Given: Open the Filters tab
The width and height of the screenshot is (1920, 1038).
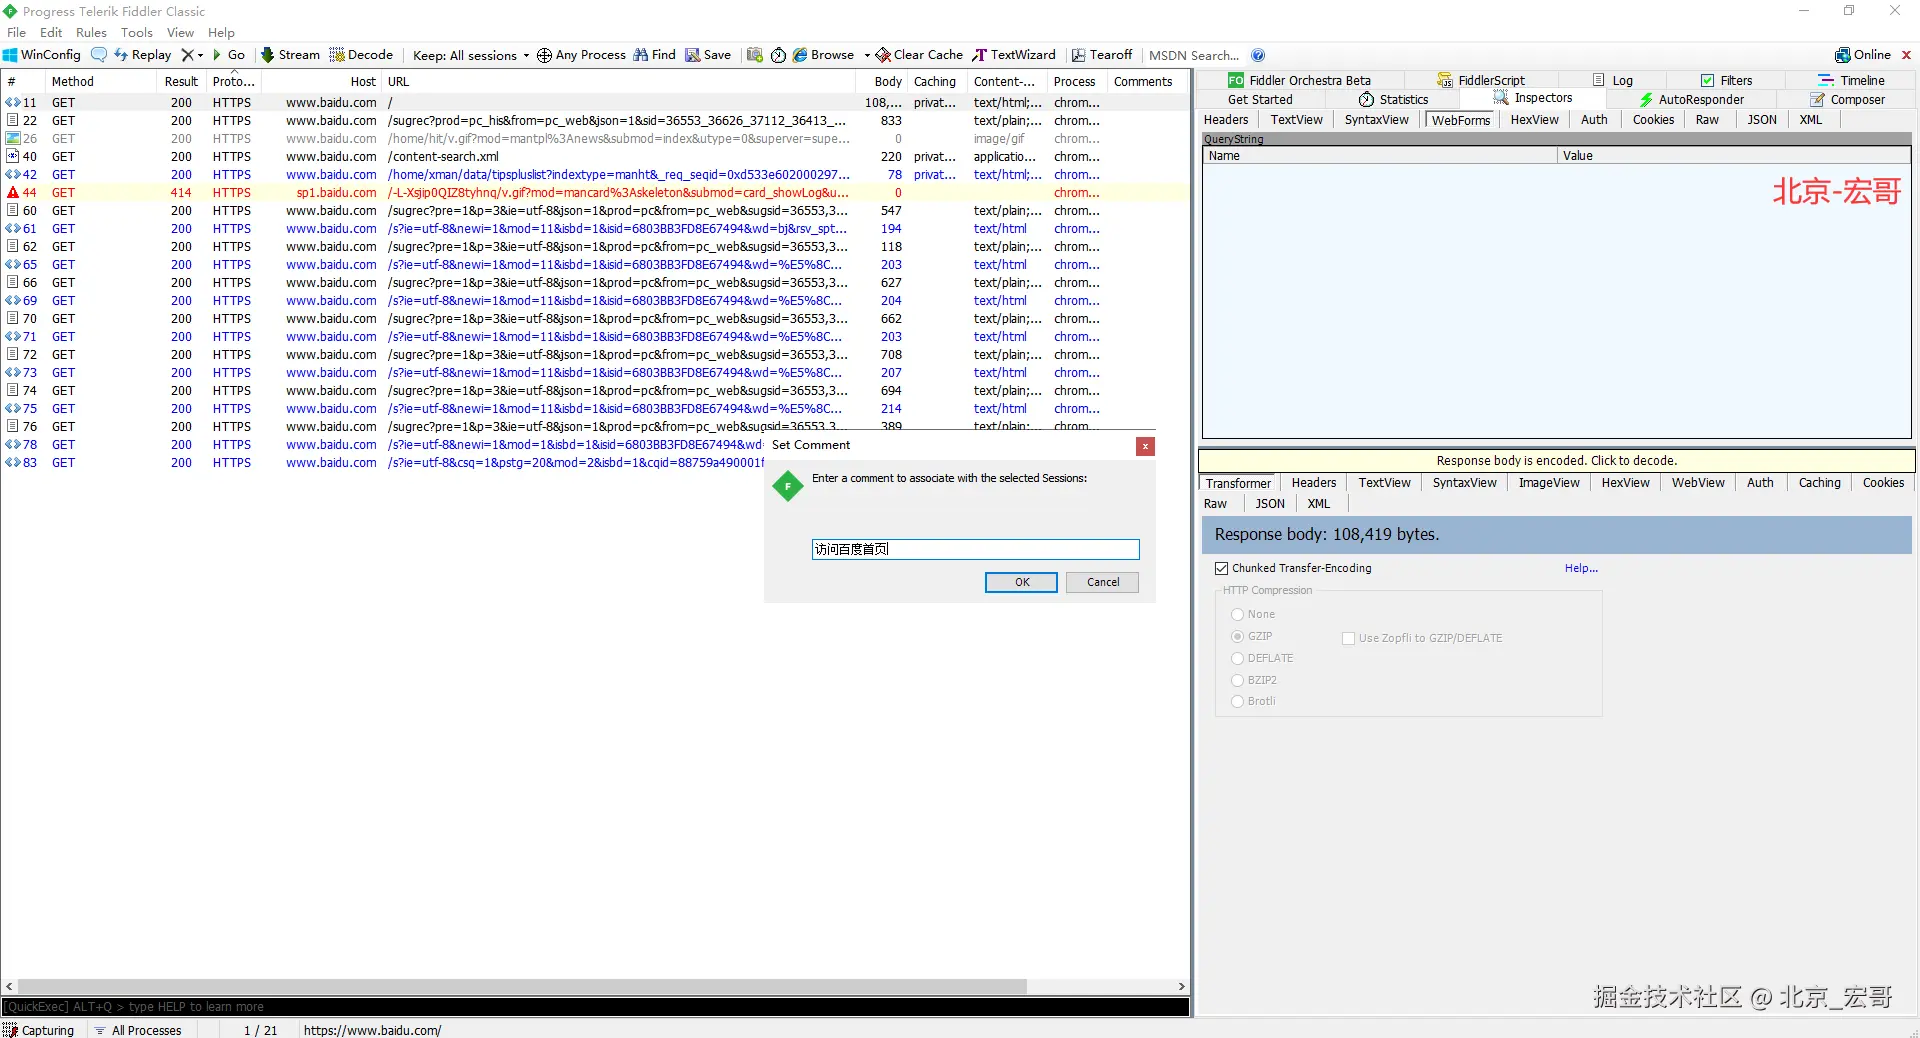Looking at the screenshot, I should coord(1726,80).
